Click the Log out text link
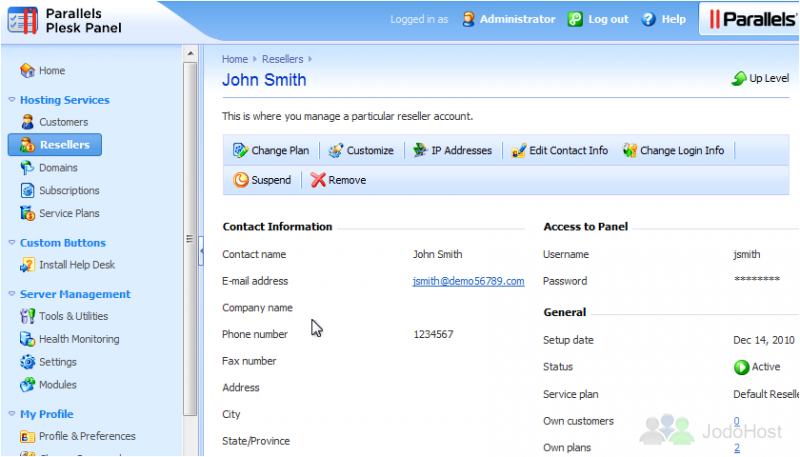800x457 pixels. point(608,19)
